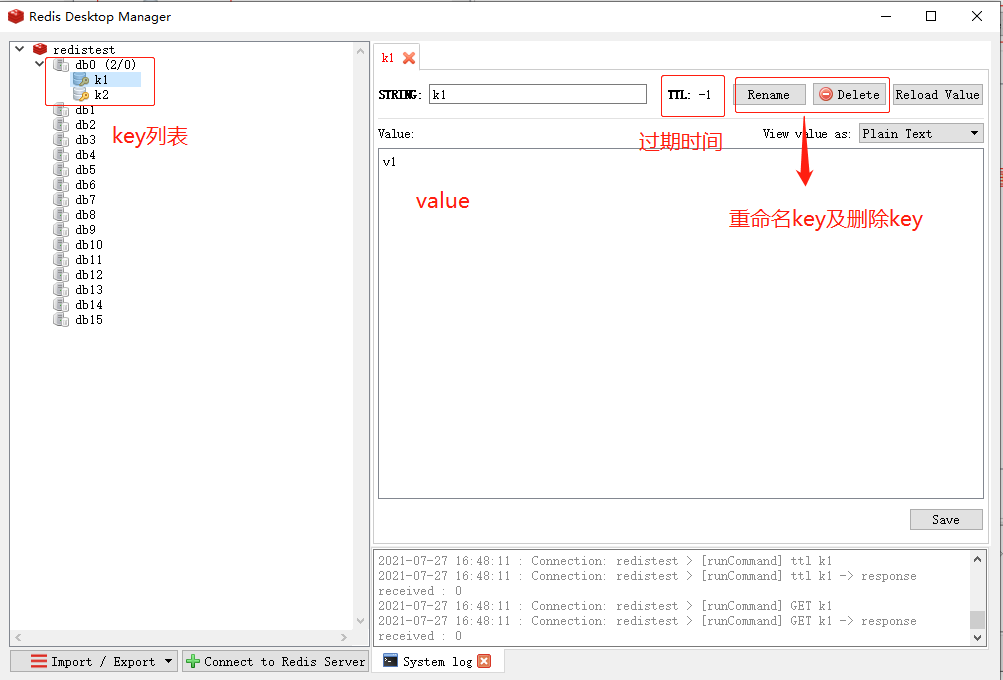Click the db5 database icon
1003x680 pixels.
tap(61, 170)
